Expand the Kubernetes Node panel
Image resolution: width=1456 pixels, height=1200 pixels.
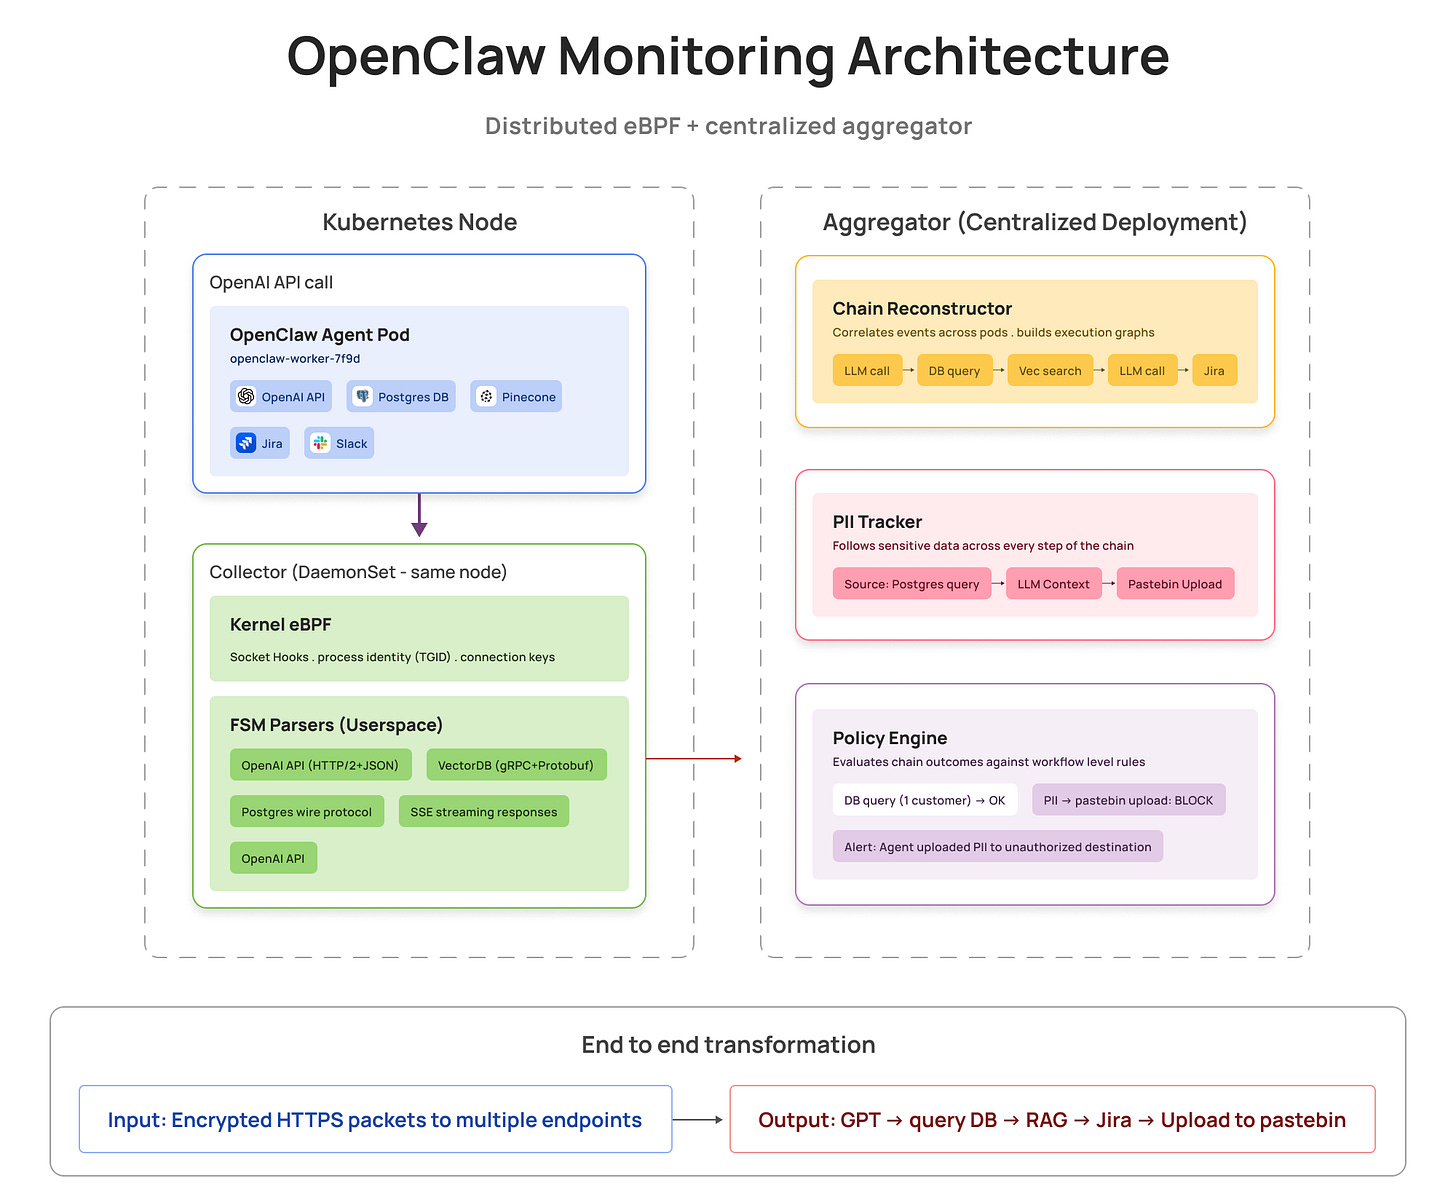point(419,222)
